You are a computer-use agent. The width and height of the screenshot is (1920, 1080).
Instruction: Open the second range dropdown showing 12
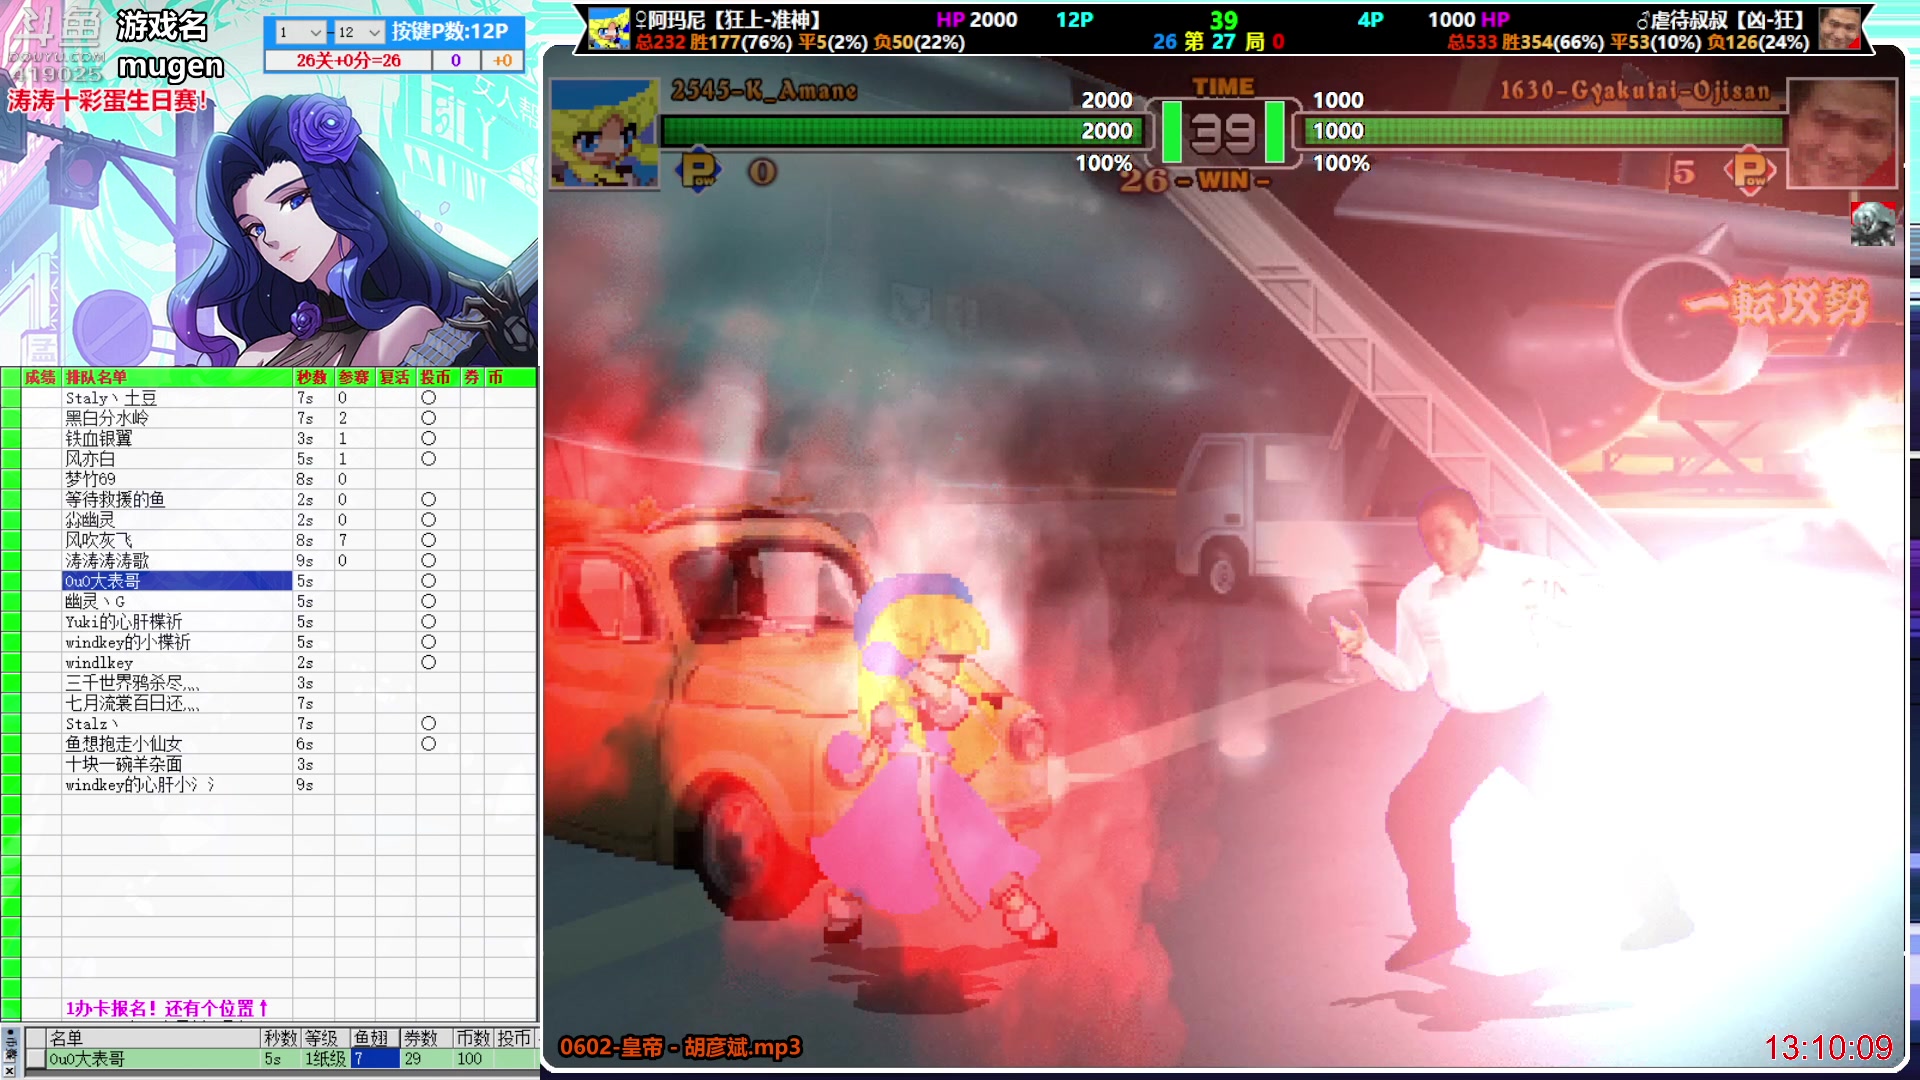coord(359,32)
